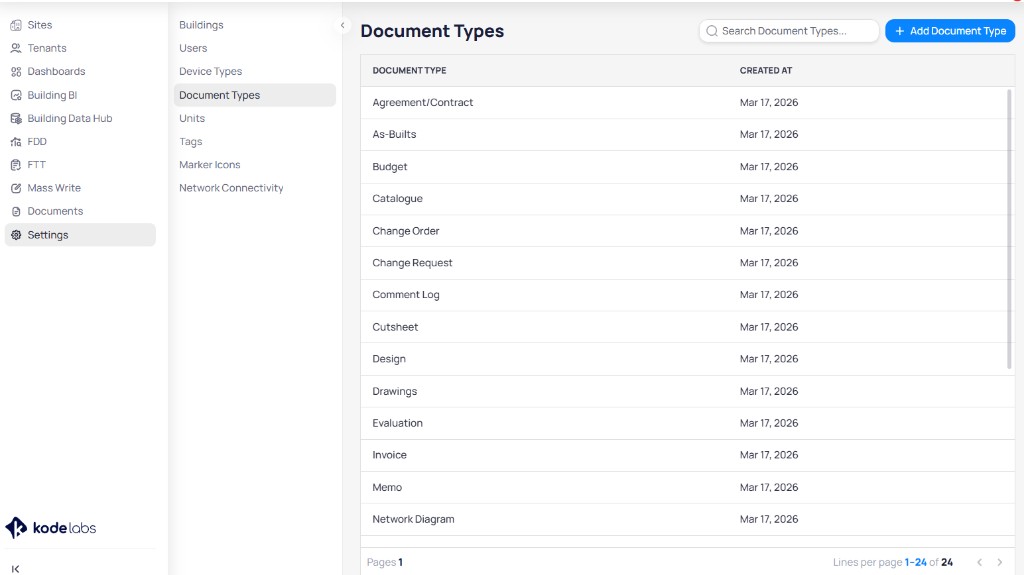Click the Mar 17, 2026 date for Budget

tap(769, 167)
